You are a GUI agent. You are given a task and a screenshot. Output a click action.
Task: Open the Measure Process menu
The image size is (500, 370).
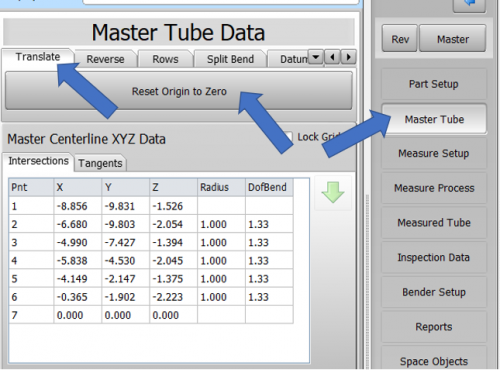434,188
